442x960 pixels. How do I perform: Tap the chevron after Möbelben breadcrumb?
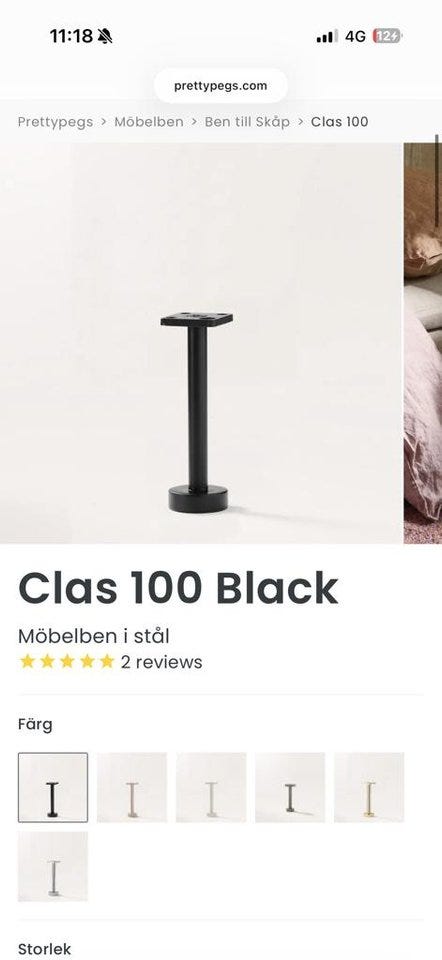tap(194, 122)
